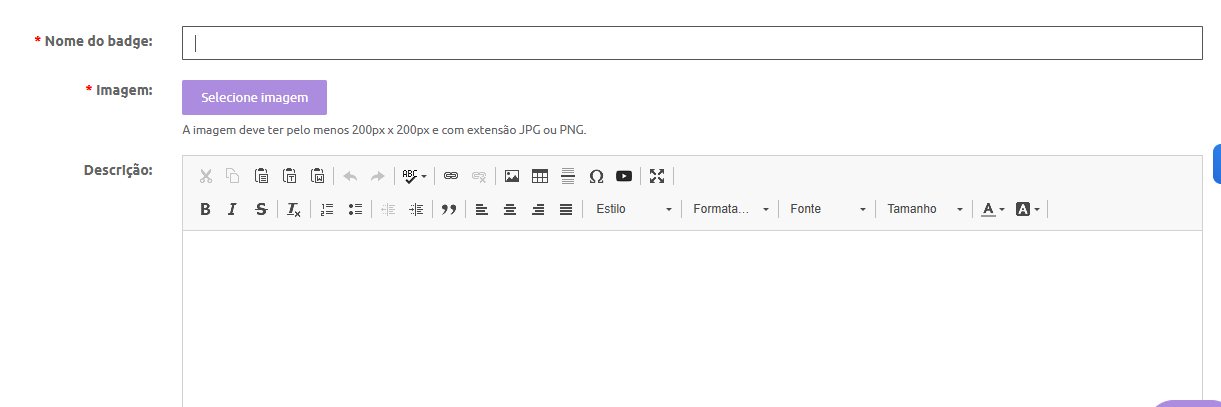Image resolution: width=1221 pixels, height=407 pixels.
Task: Insert a numbered list
Action: pos(326,209)
